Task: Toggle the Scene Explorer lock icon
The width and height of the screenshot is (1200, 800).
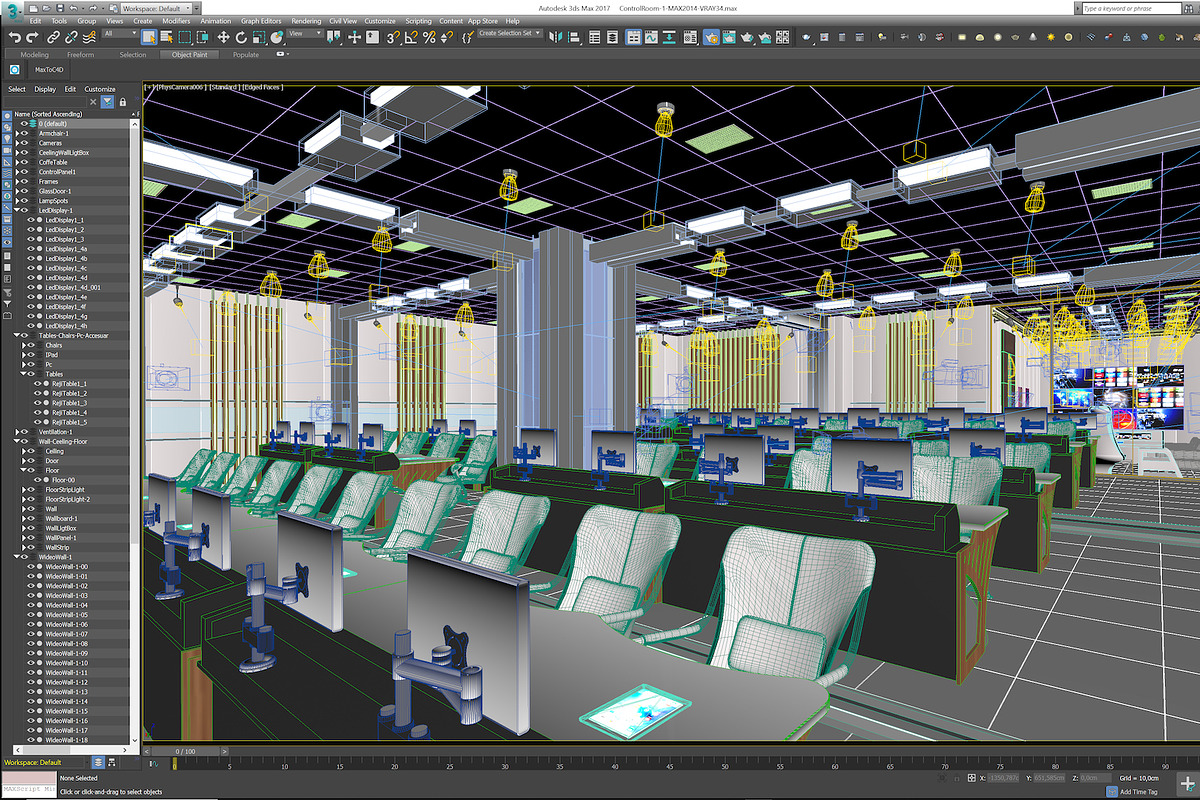Action: coord(123,102)
